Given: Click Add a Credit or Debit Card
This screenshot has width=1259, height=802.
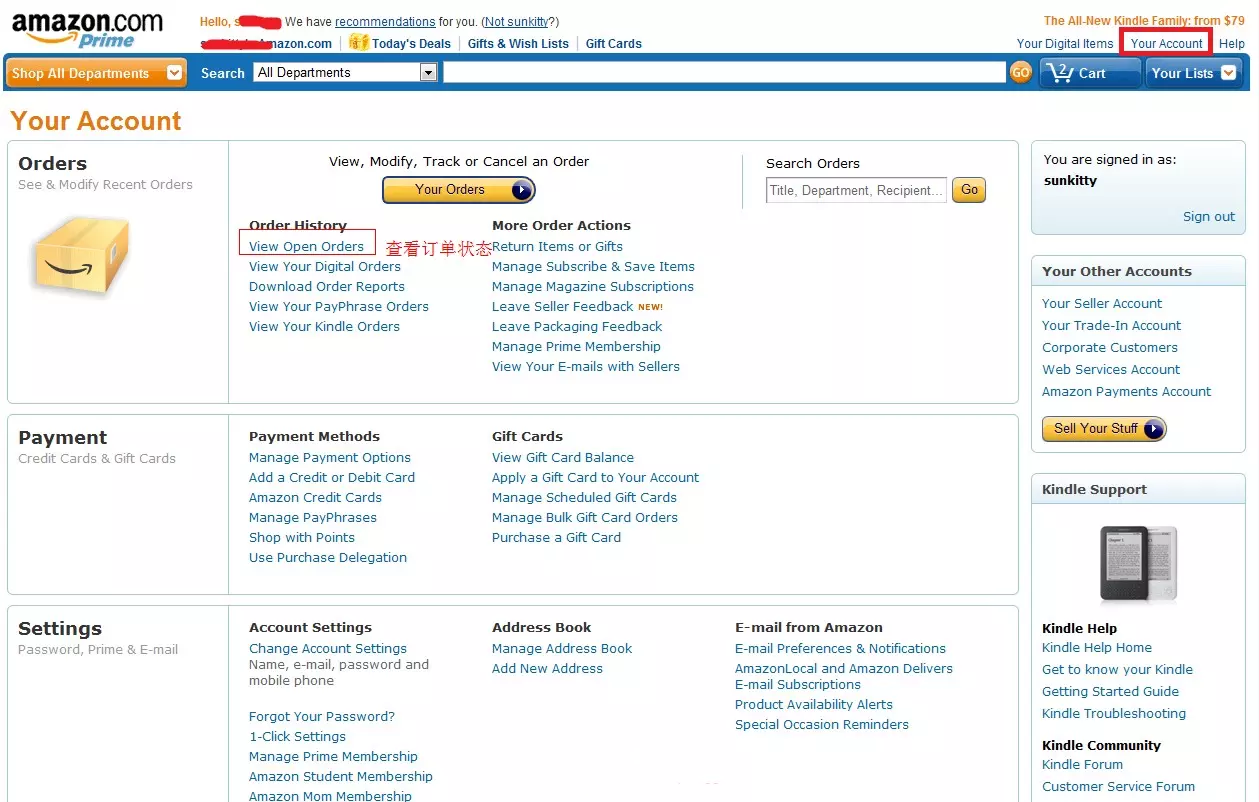Looking at the screenshot, I should coord(332,477).
